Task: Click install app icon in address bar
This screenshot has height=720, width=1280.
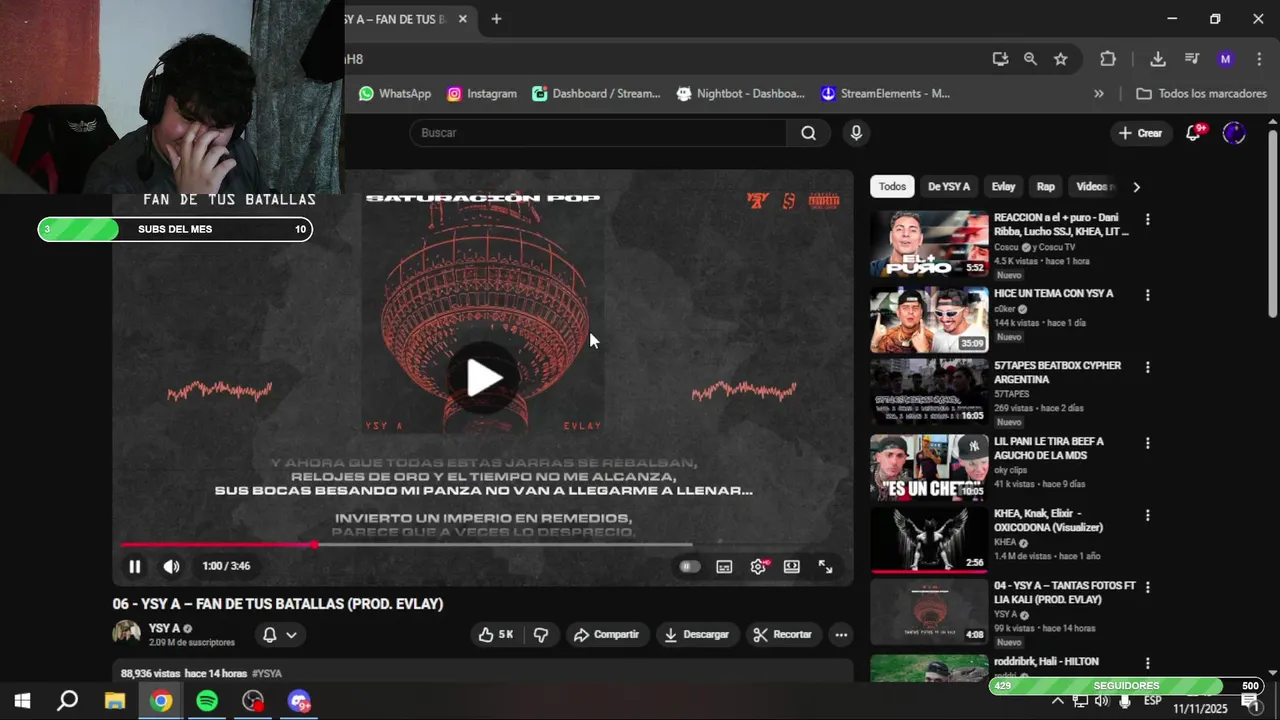Action: (1000, 59)
